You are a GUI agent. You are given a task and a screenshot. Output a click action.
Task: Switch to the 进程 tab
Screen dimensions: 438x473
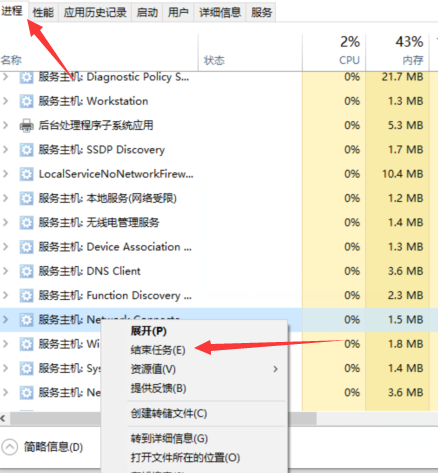[x=12, y=12]
